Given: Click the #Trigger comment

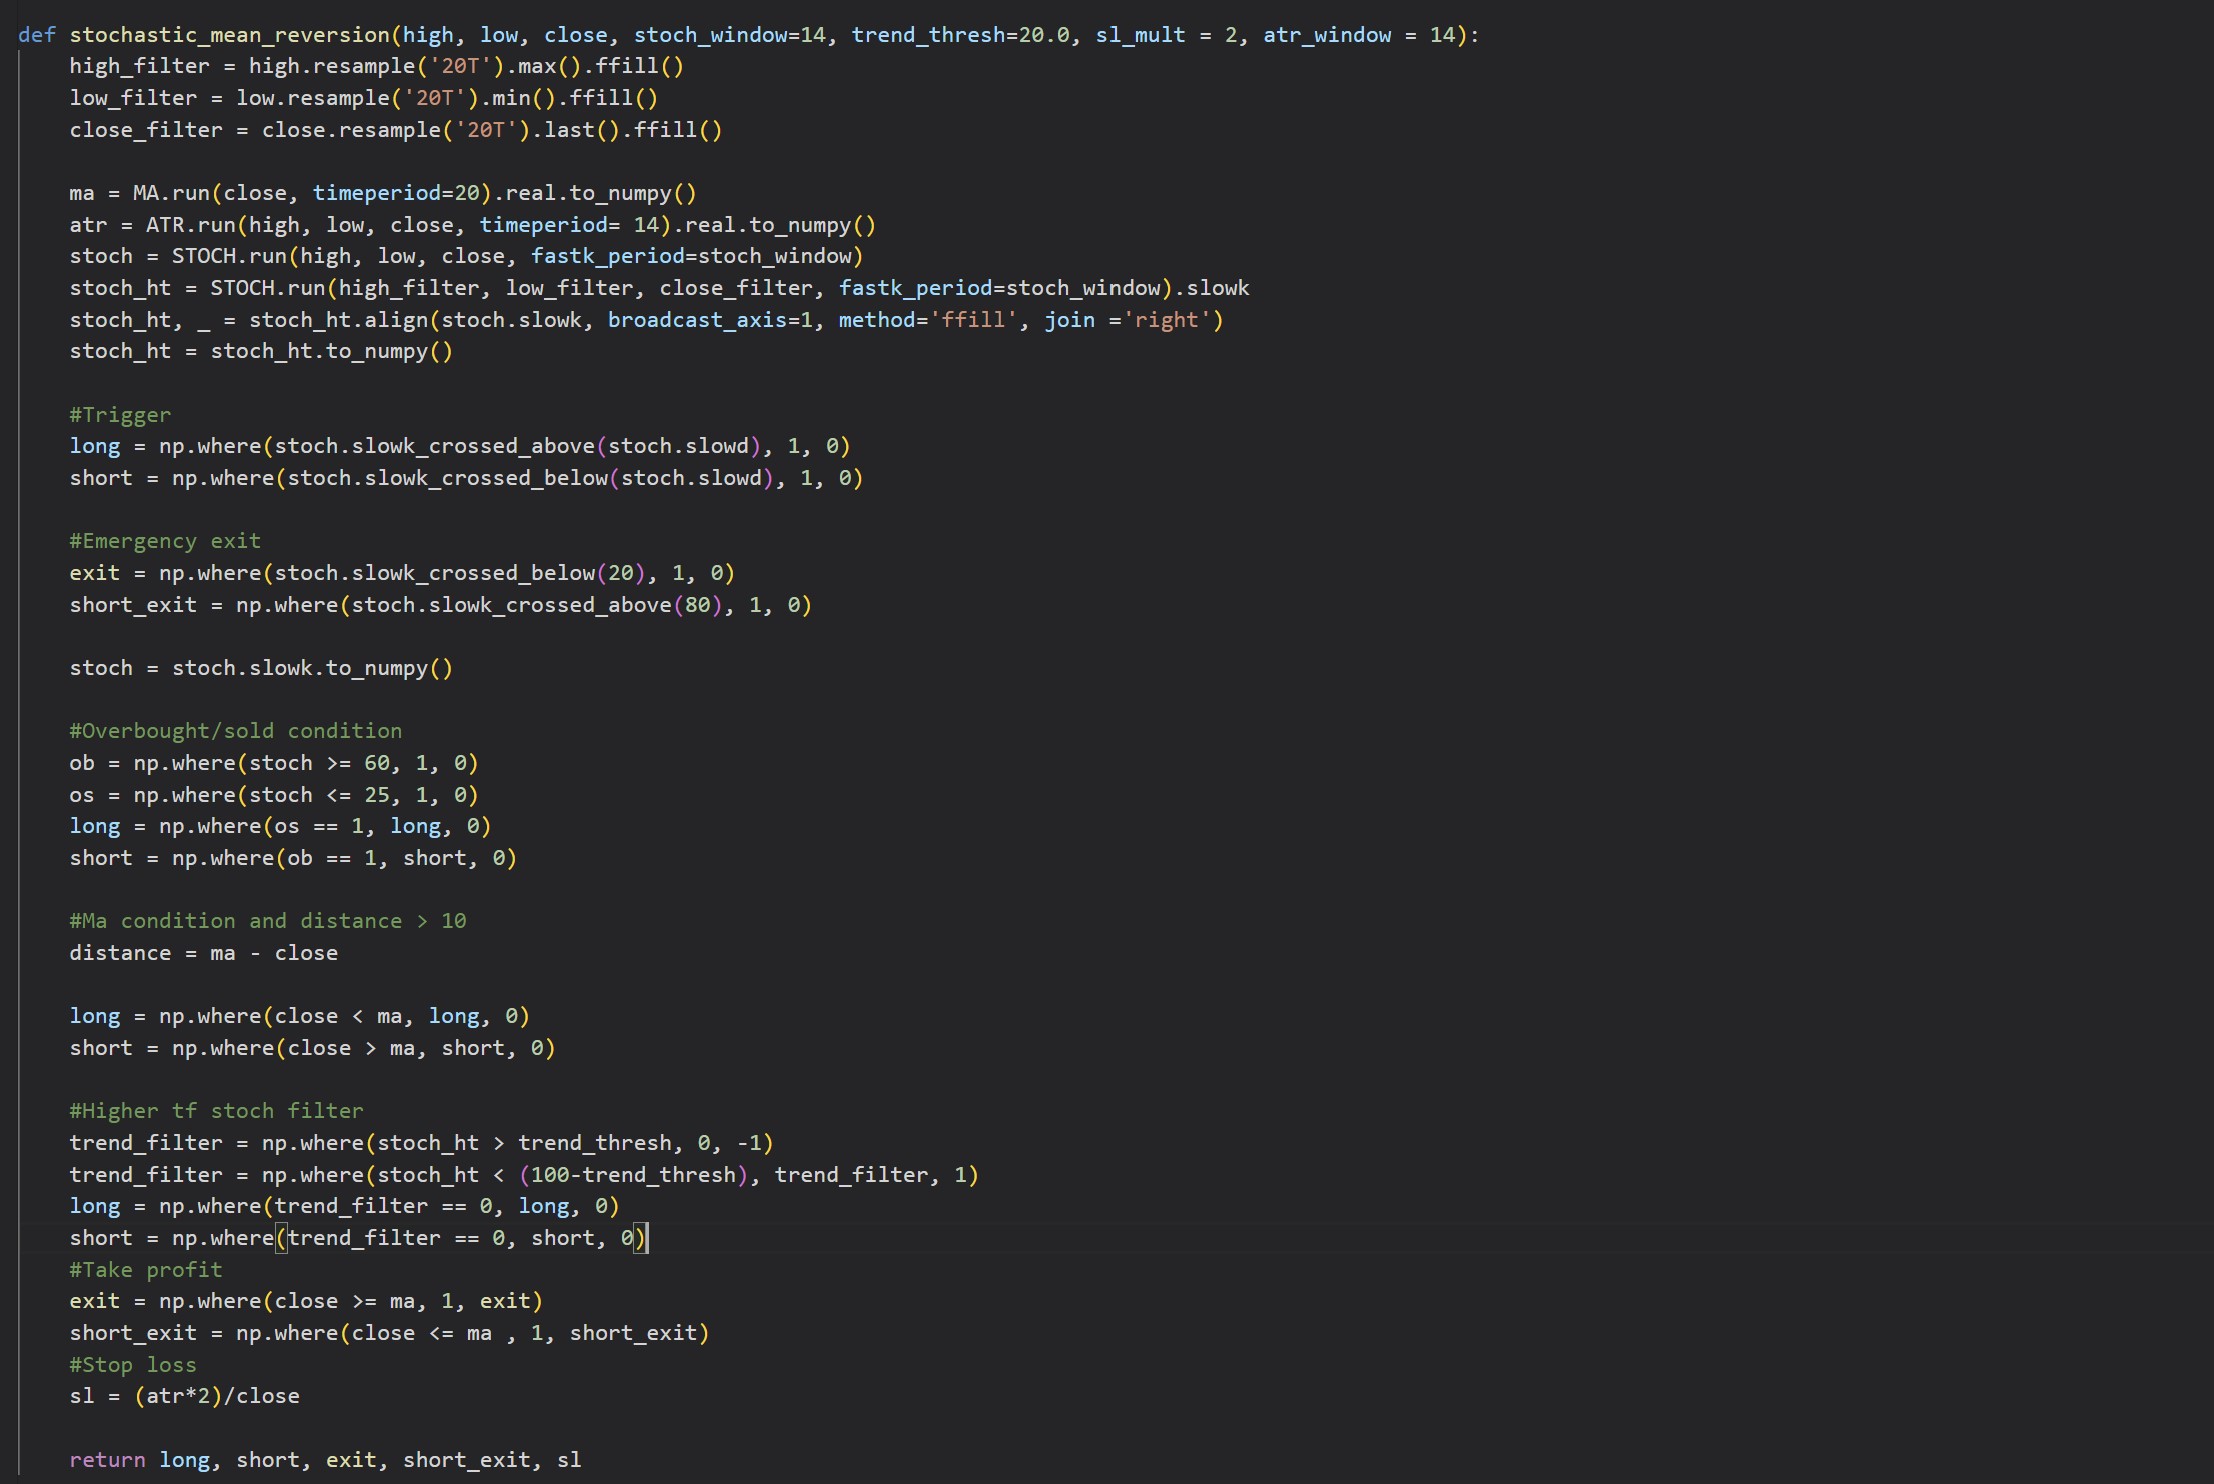Looking at the screenshot, I should tap(119, 414).
